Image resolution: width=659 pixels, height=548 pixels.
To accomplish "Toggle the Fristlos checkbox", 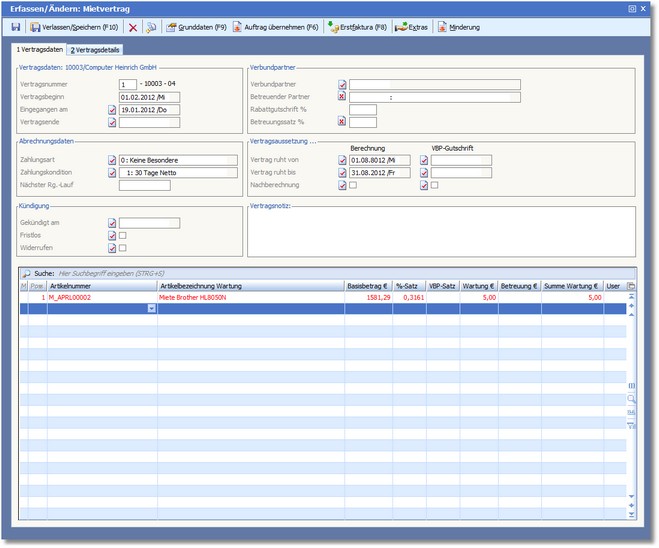I will click(x=123, y=235).
